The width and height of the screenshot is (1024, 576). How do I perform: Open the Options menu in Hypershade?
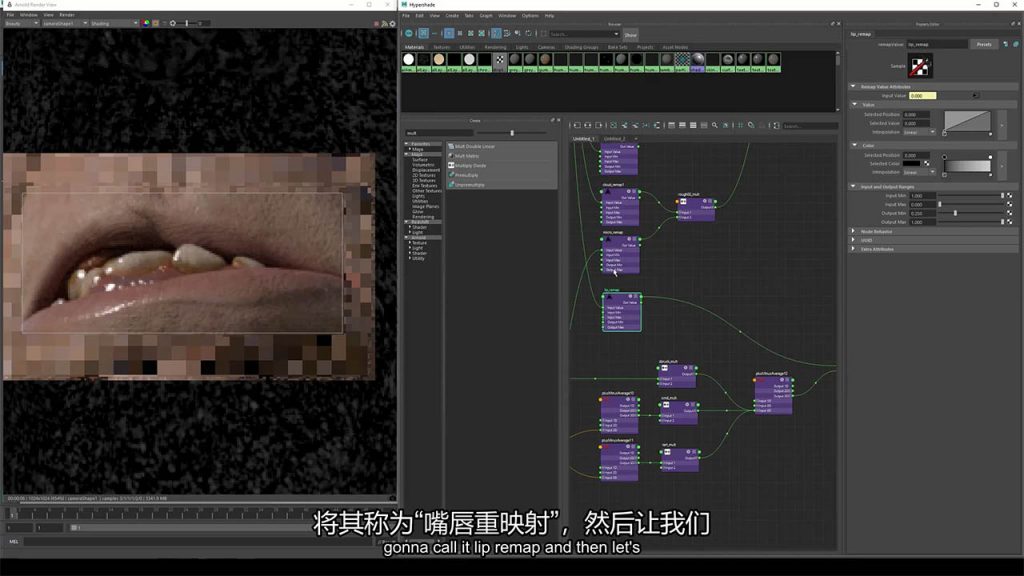pyautogui.click(x=530, y=16)
